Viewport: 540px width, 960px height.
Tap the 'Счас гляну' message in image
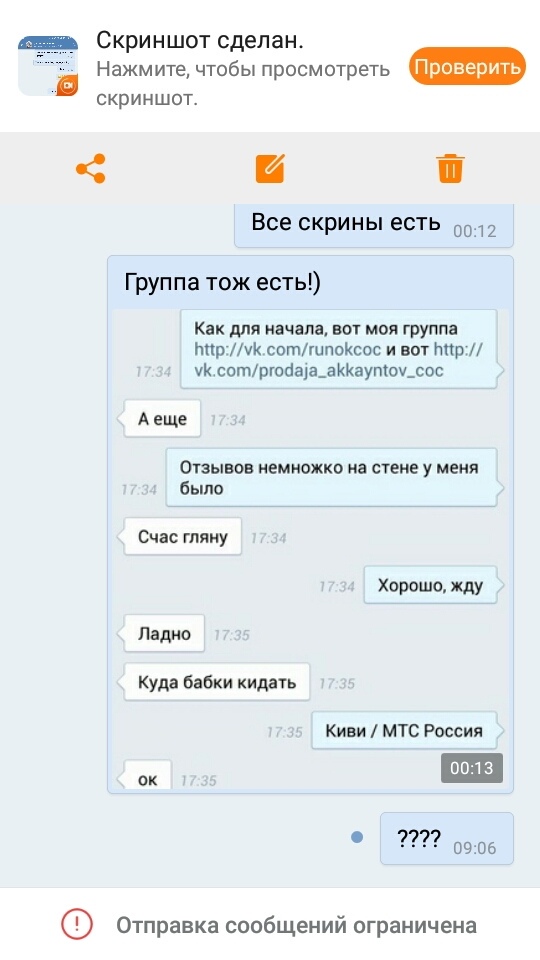[182, 537]
